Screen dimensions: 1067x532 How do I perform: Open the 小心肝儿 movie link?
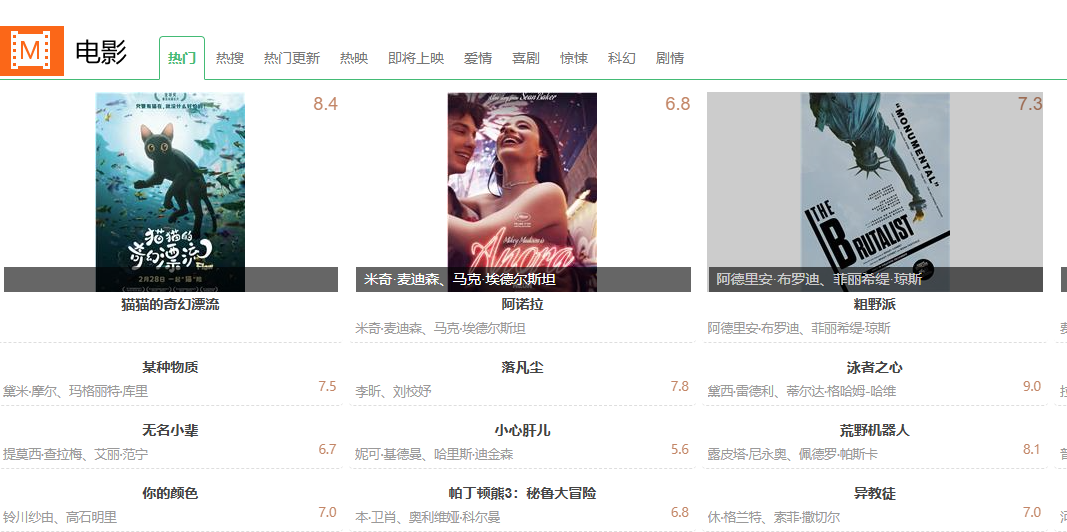(523, 431)
